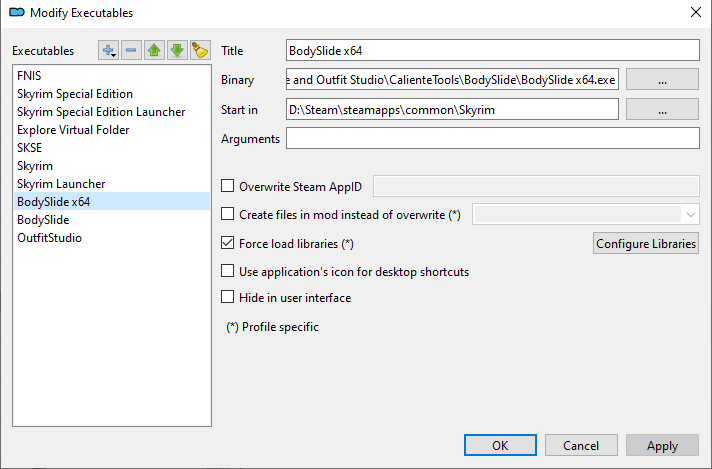Check Hide in user interface option
The width and height of the screenshot is (712, 469).
click(x=227, y=297)
